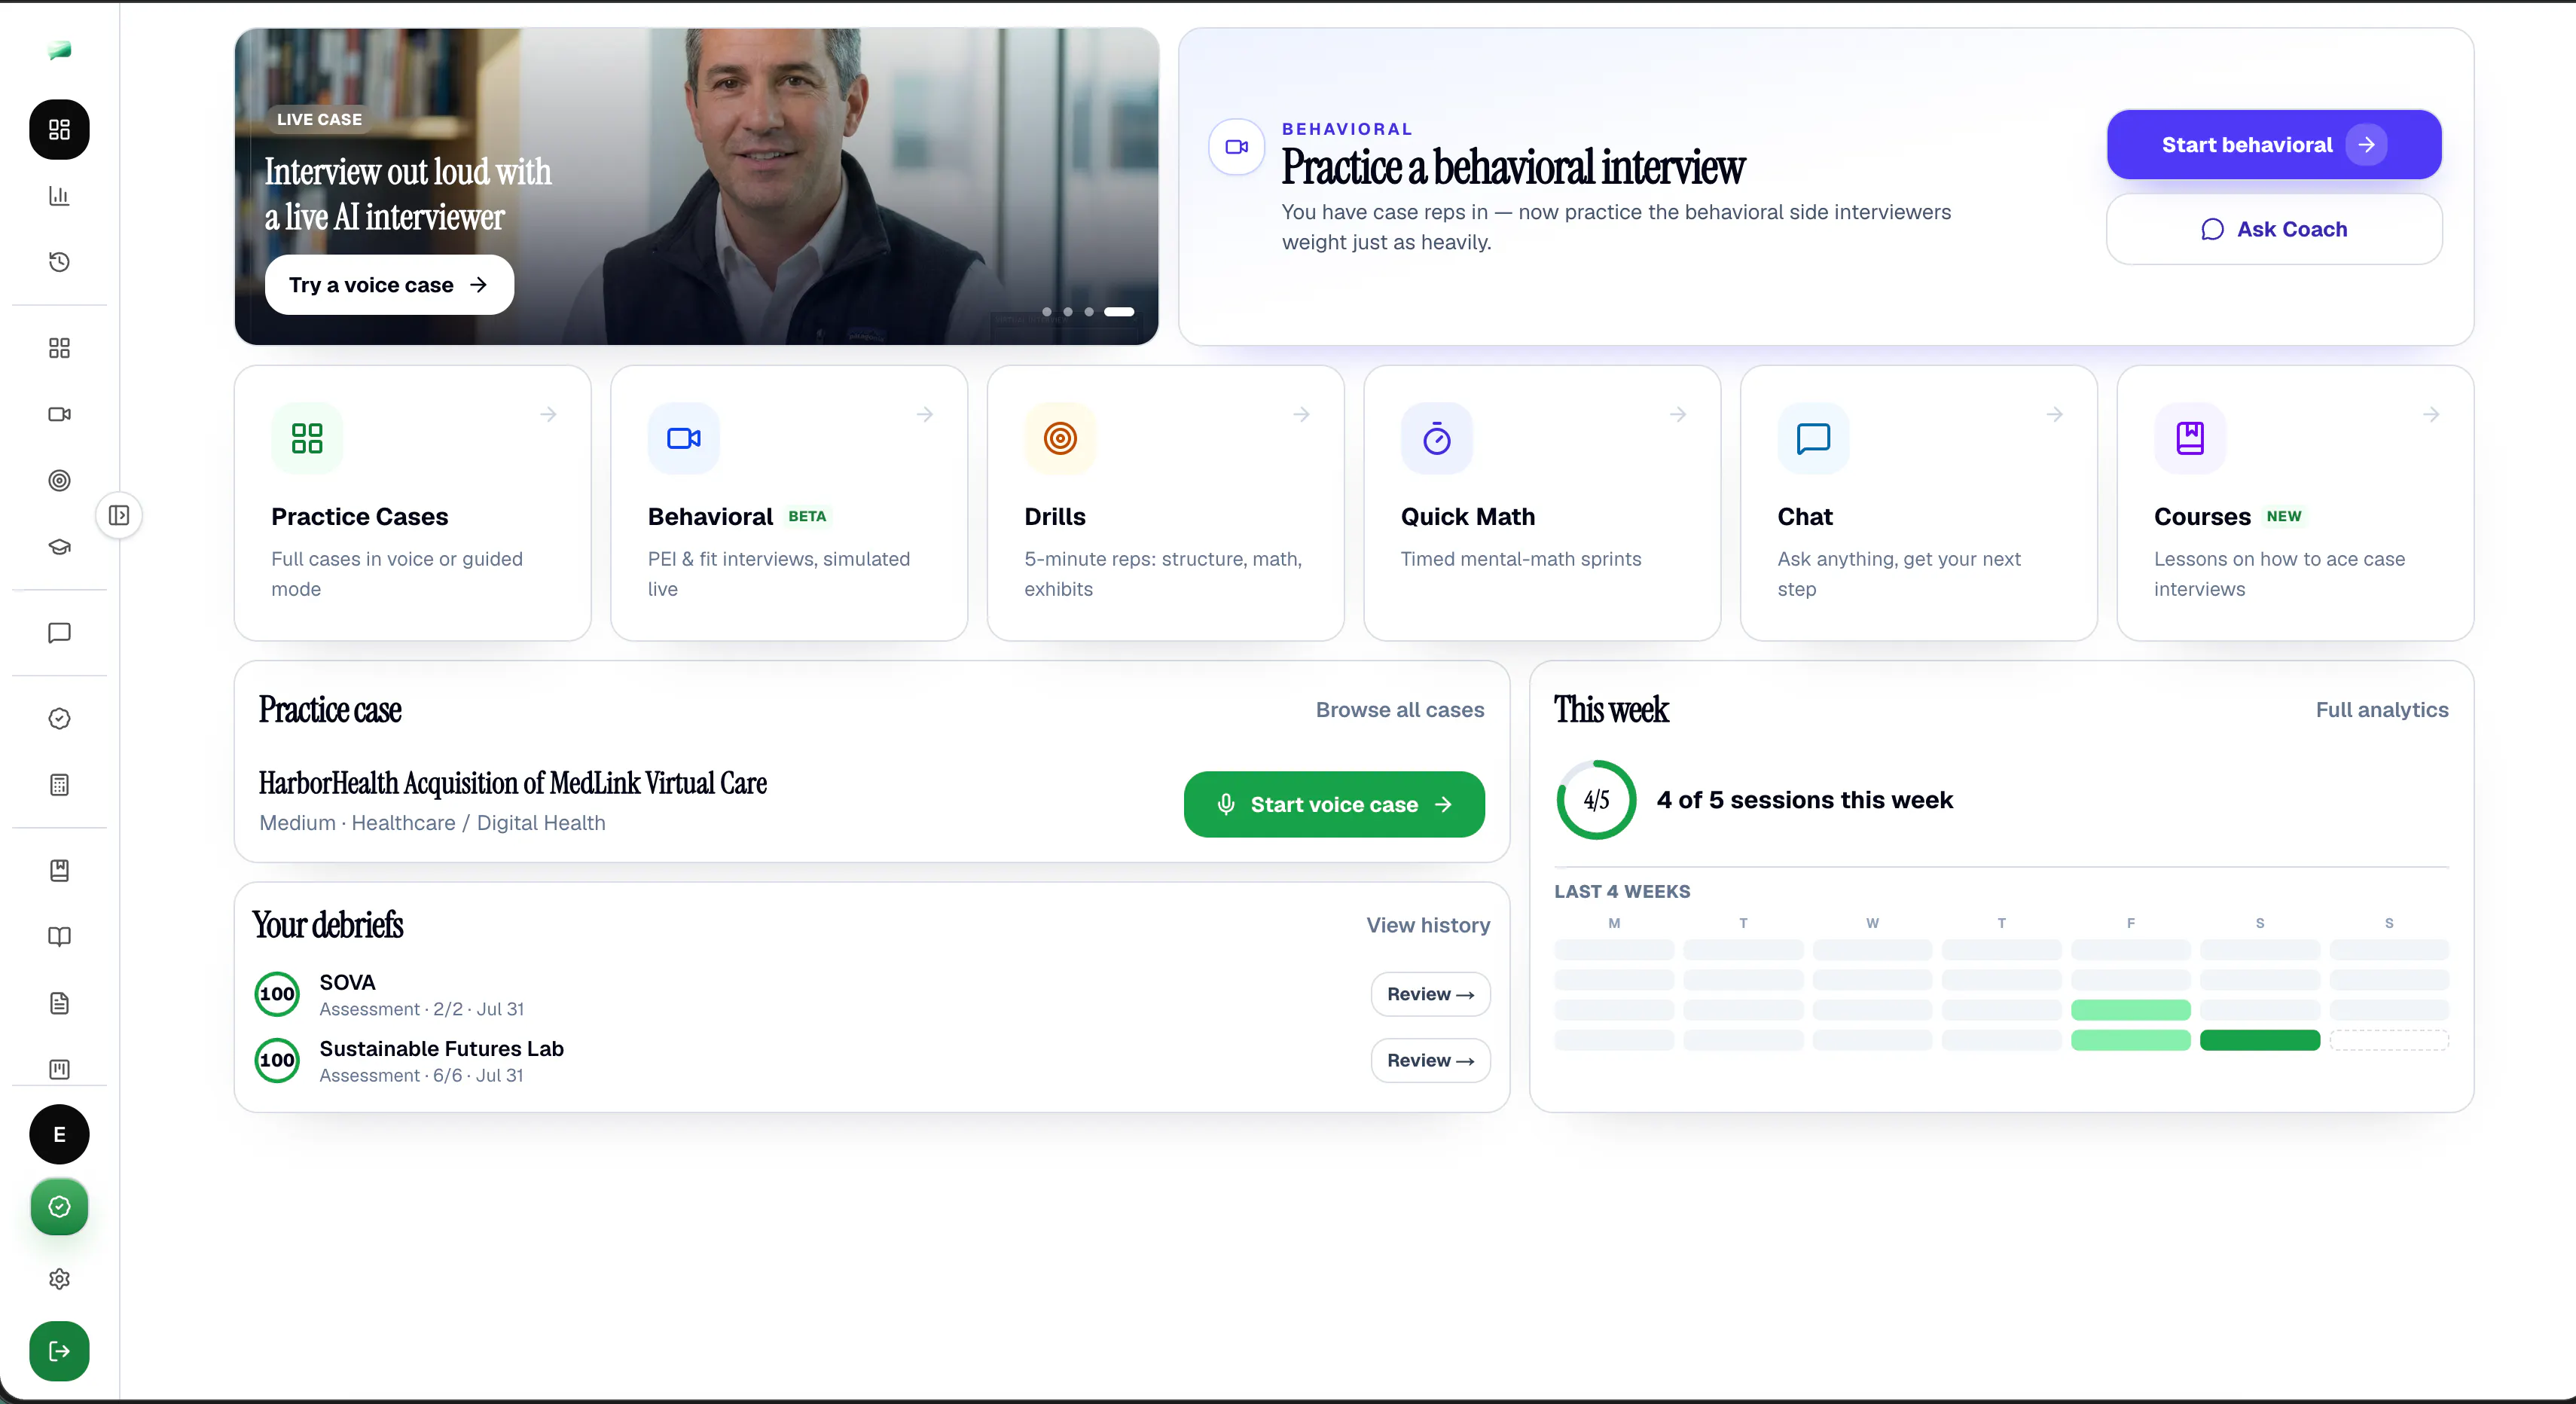Click the Practice Cases card grid icon
Viewport: 2576px width, 1404px height.
(x=307, y=438)
